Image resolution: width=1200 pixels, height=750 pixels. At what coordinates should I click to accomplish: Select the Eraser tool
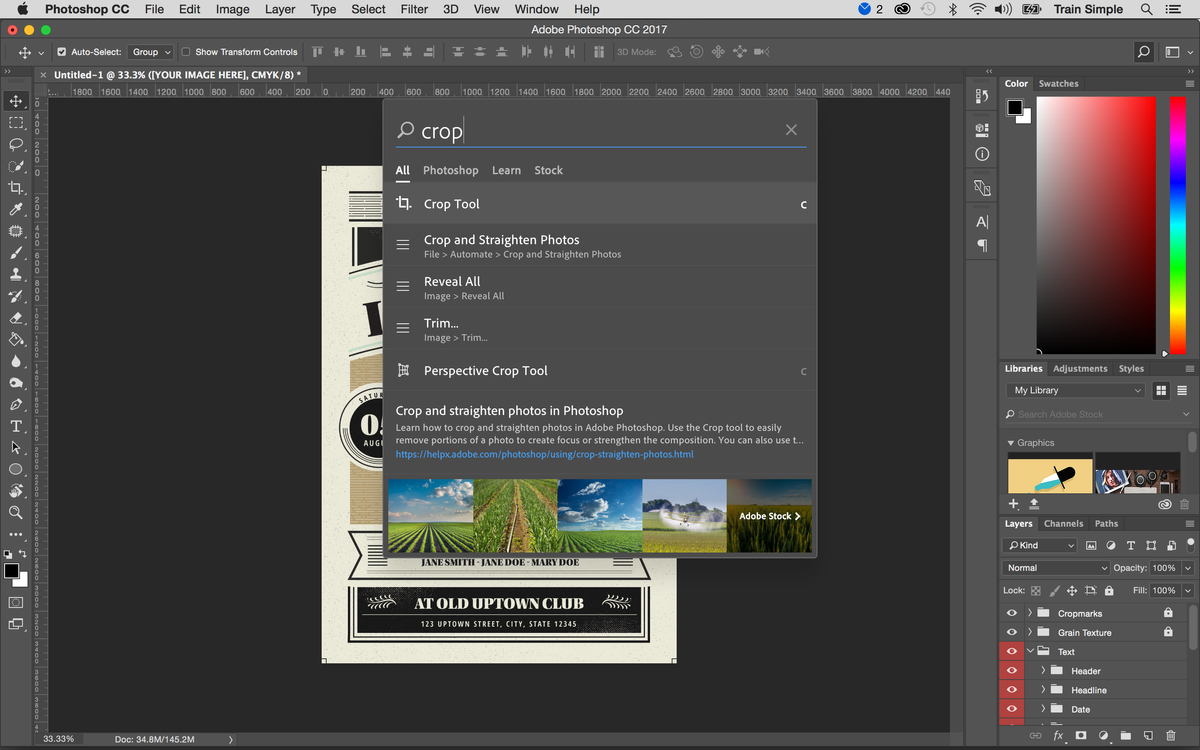[x=16, y=318]
